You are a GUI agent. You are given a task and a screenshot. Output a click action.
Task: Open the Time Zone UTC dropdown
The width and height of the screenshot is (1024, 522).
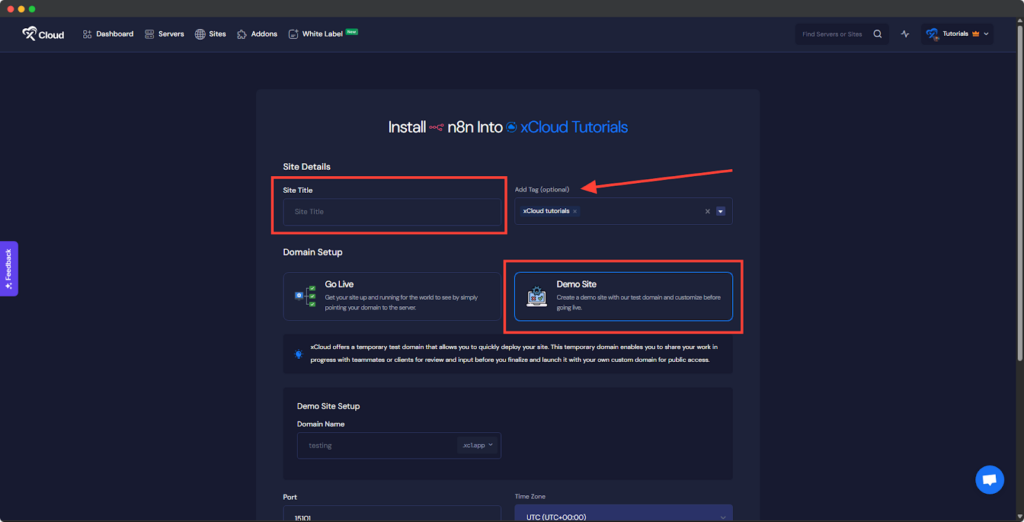[623, 516]
